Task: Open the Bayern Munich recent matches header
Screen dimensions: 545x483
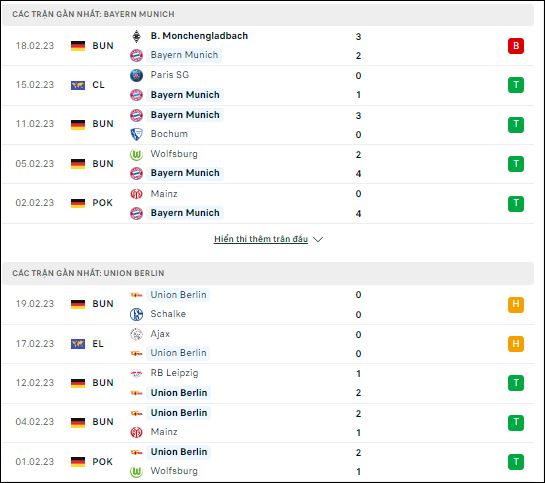Action: [268, 14]
